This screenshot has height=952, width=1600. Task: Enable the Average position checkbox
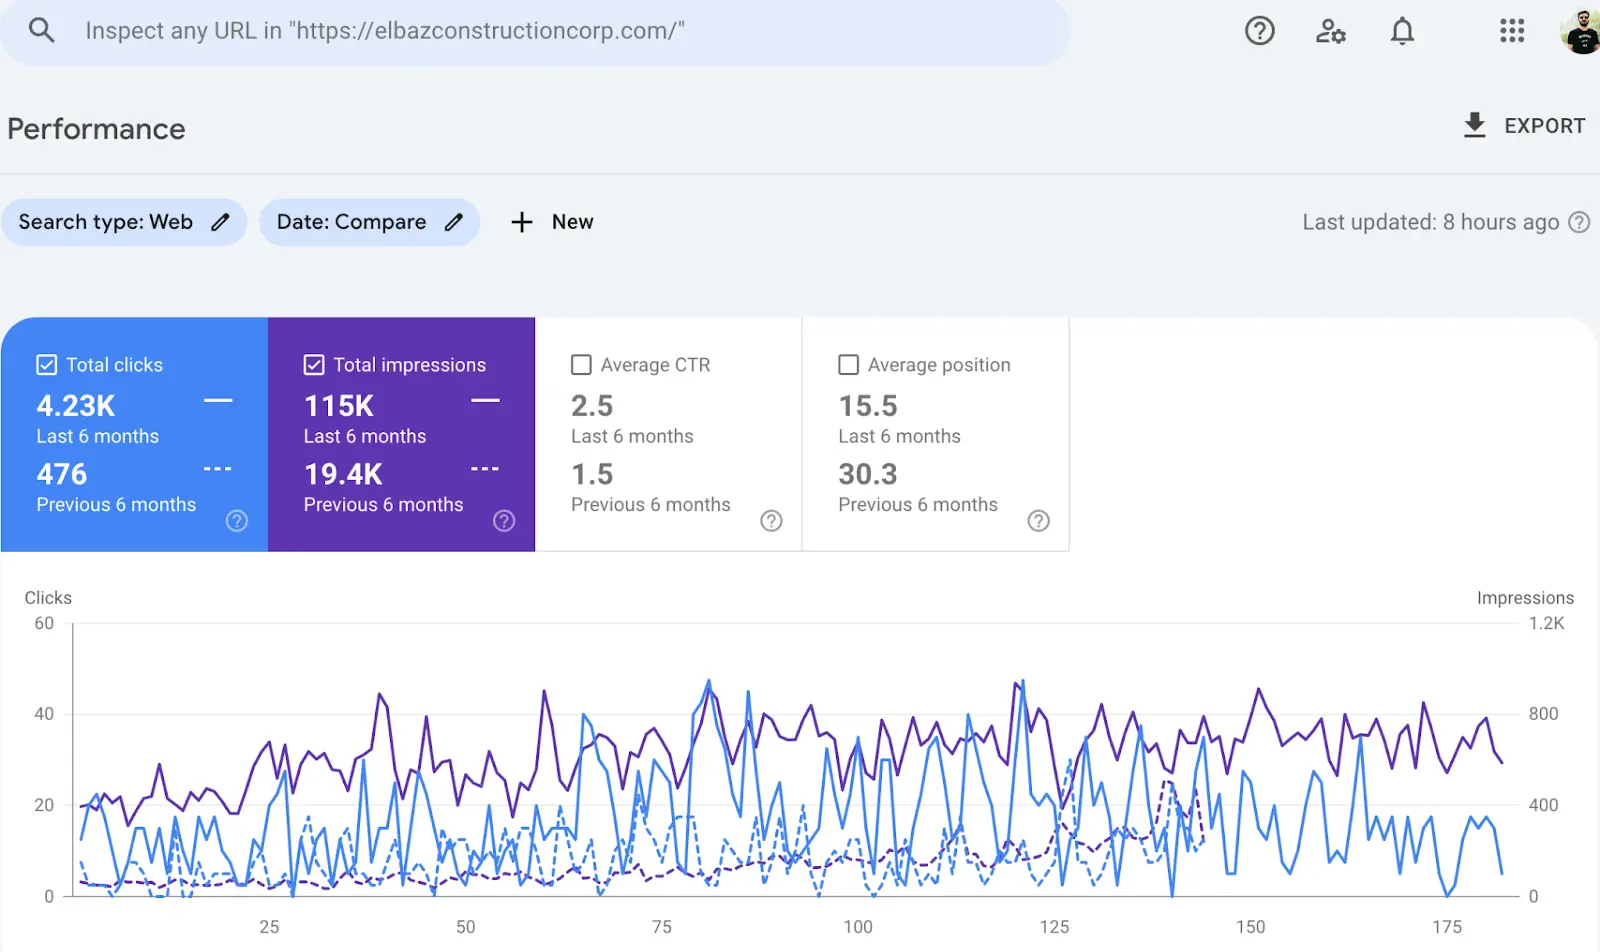pyautogui.click(x=848, y=365)
